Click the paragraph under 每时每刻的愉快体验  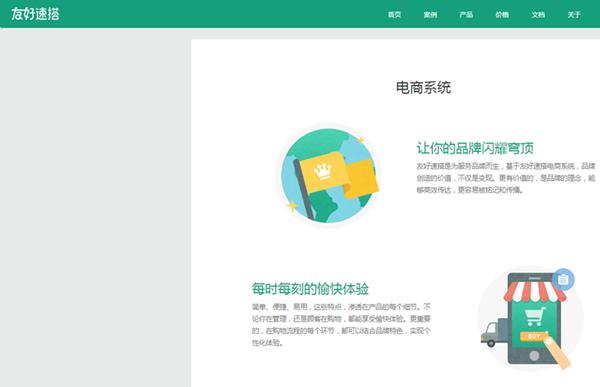tap(341, 325)
